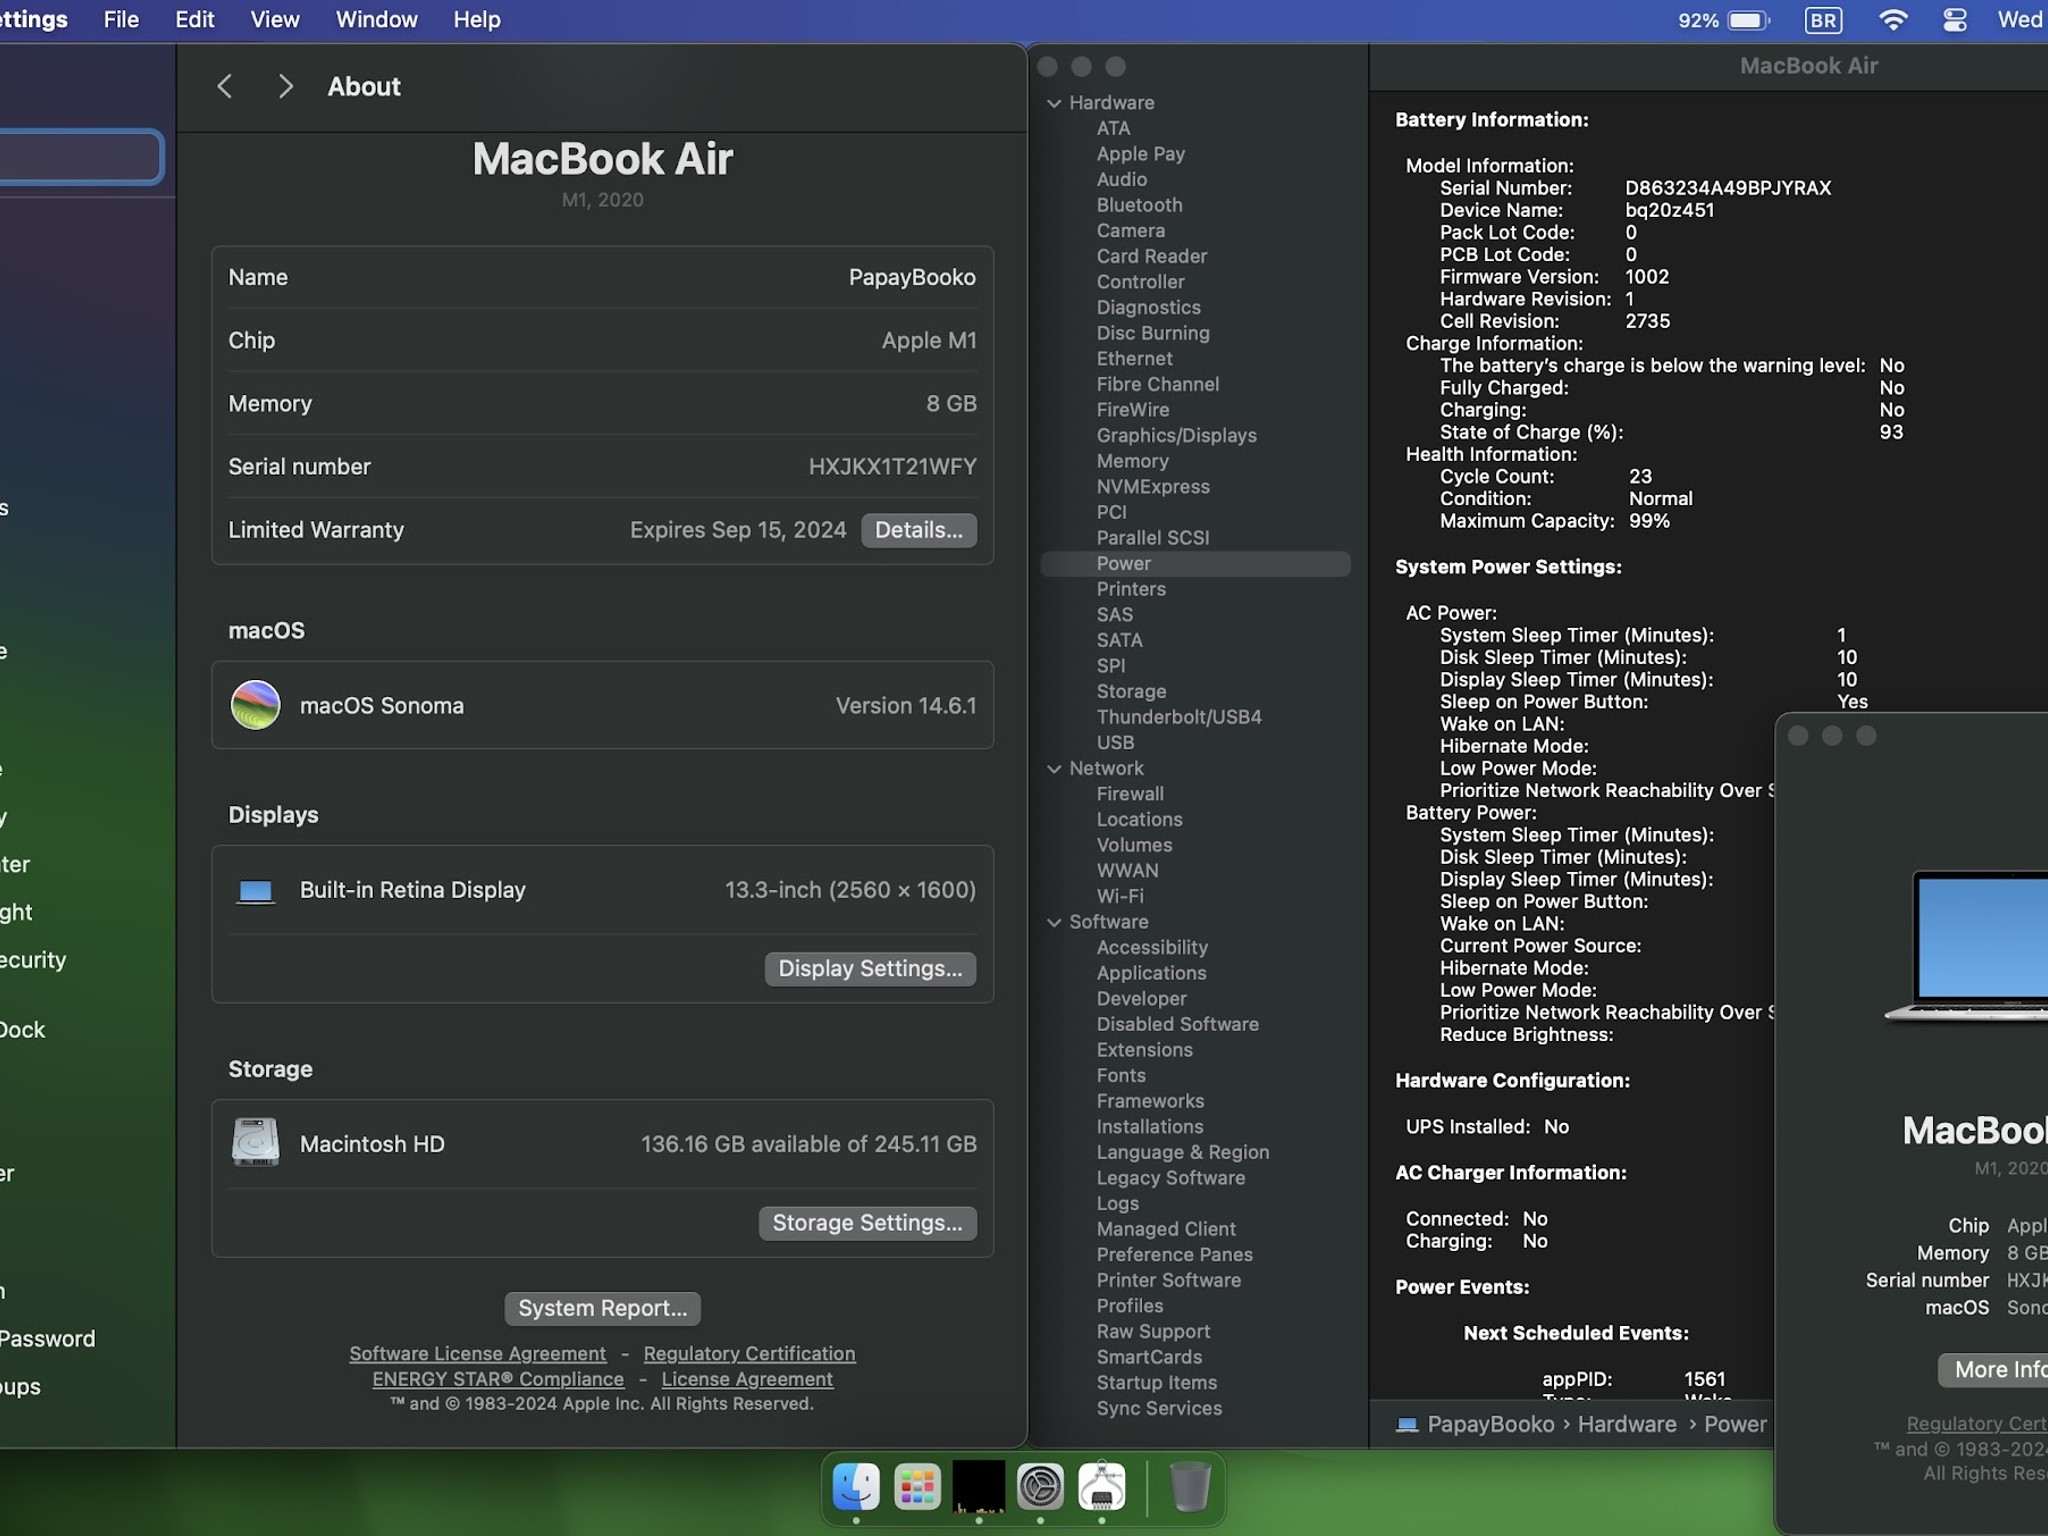Go back with the About back arrow
2048x1536 pixels.
pyautogui.click(x=225, y=86)
